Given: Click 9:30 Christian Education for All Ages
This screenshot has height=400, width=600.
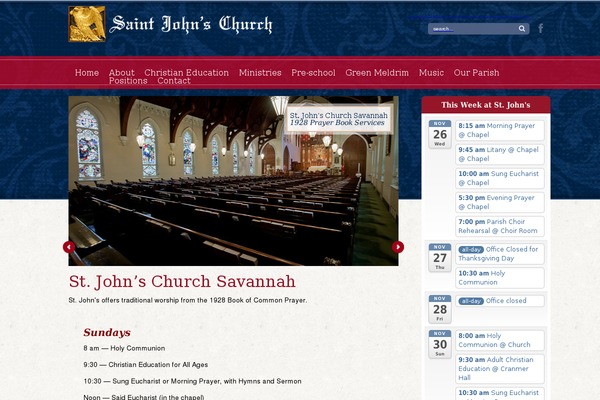Looking at the screenshot, I should [146, 365].
